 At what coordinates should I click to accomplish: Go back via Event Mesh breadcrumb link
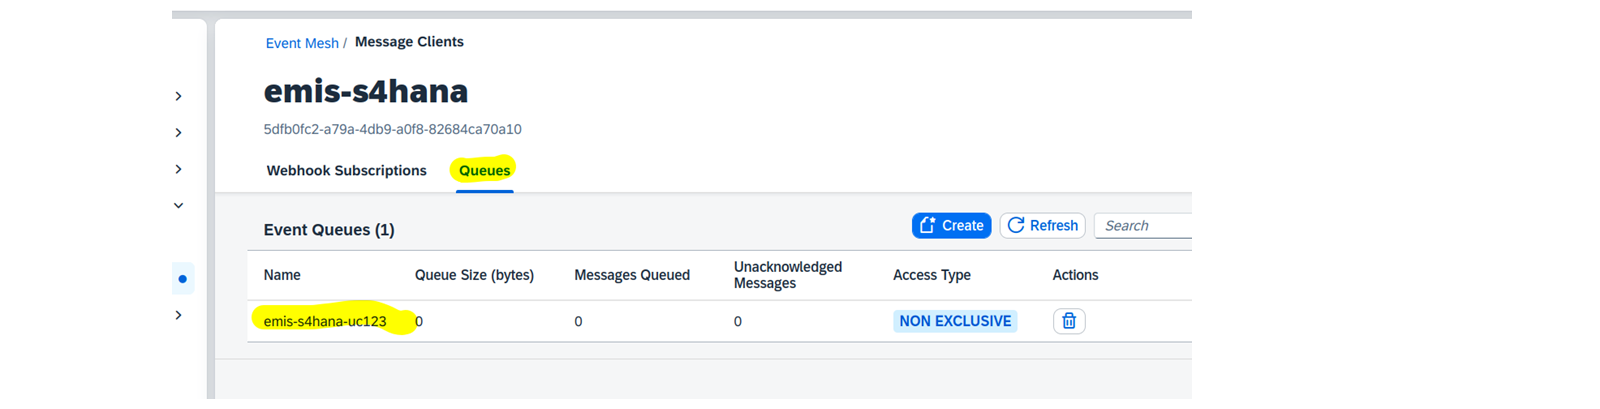click(x=302, y=43)
